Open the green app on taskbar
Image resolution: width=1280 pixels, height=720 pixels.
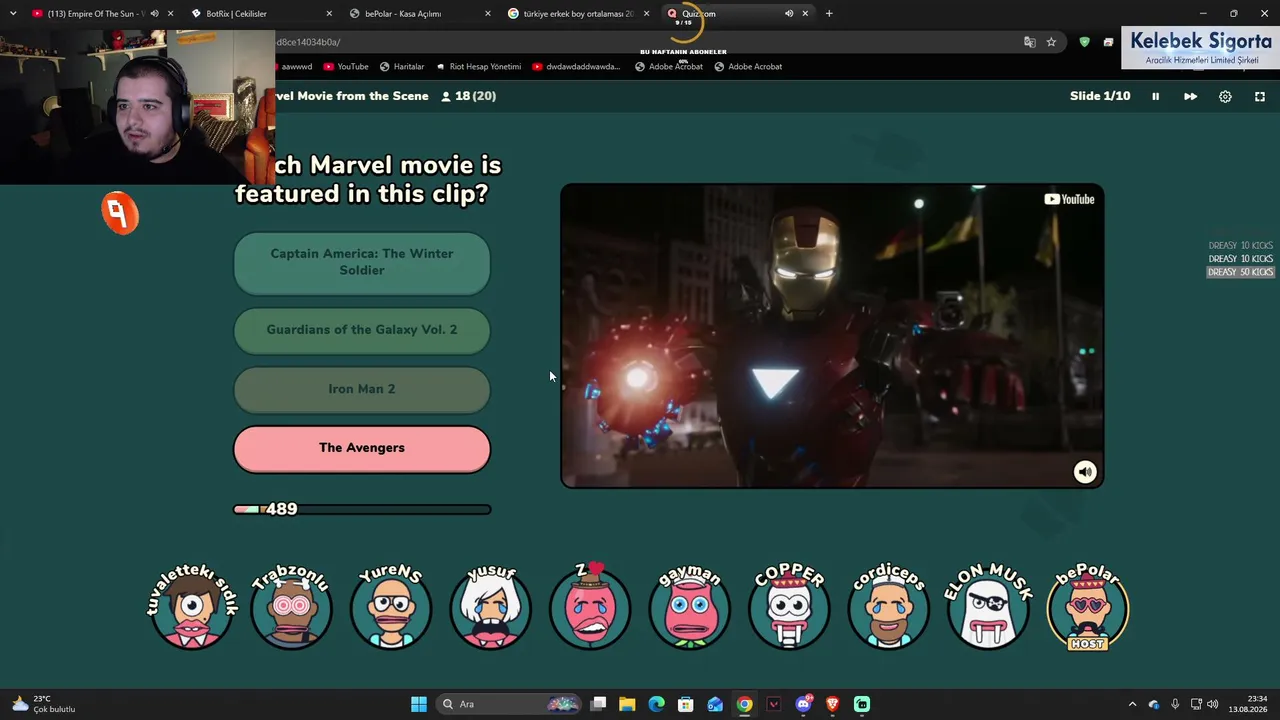pyautogui.click(x=862, y=704)
